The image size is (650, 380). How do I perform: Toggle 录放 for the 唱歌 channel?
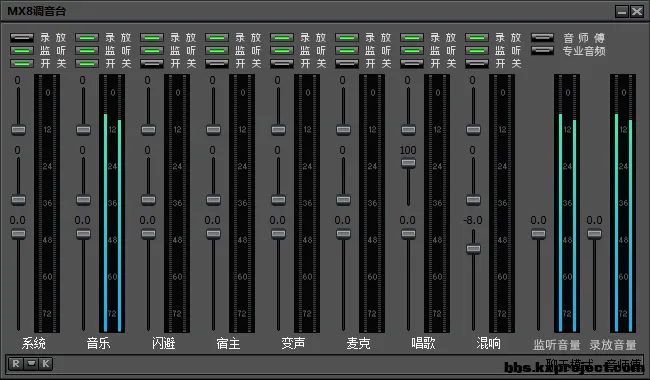coord(412,38)
